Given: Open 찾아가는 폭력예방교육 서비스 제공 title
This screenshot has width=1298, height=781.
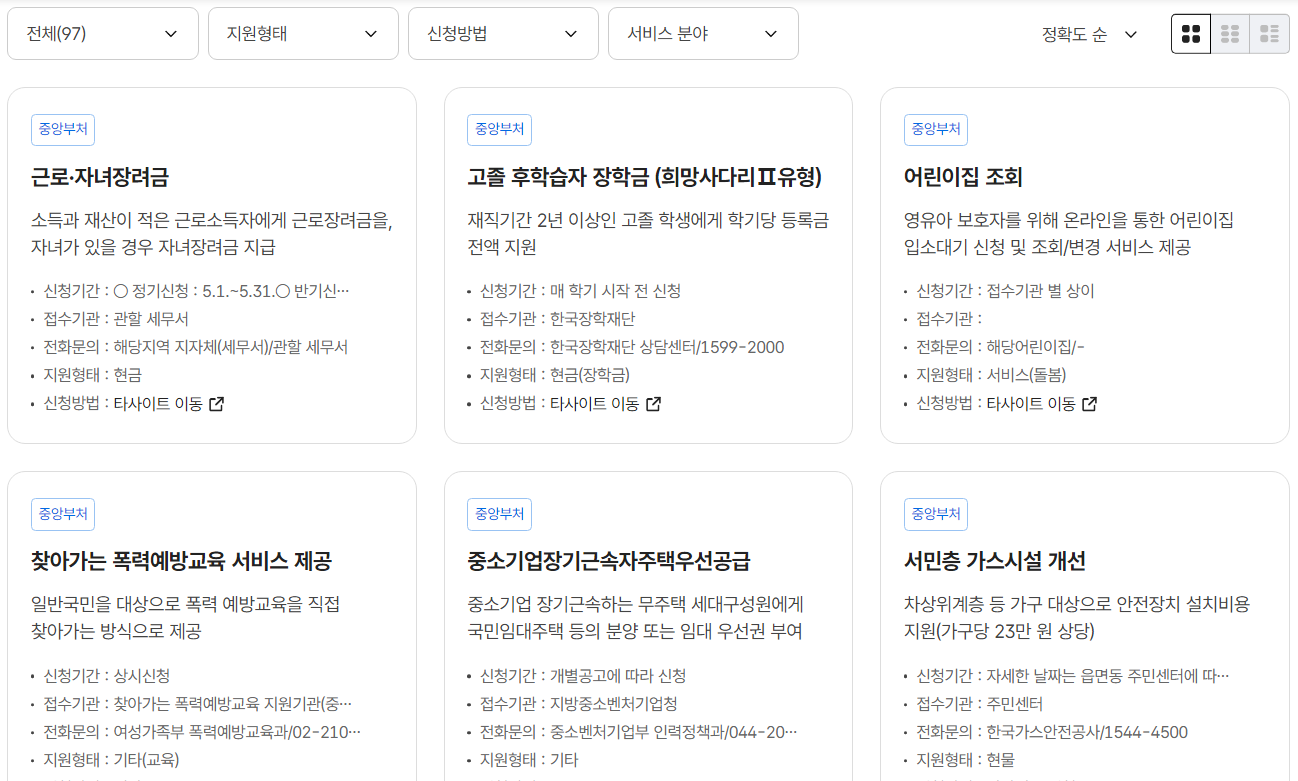Looking at the screenshot, I should 182,561.
